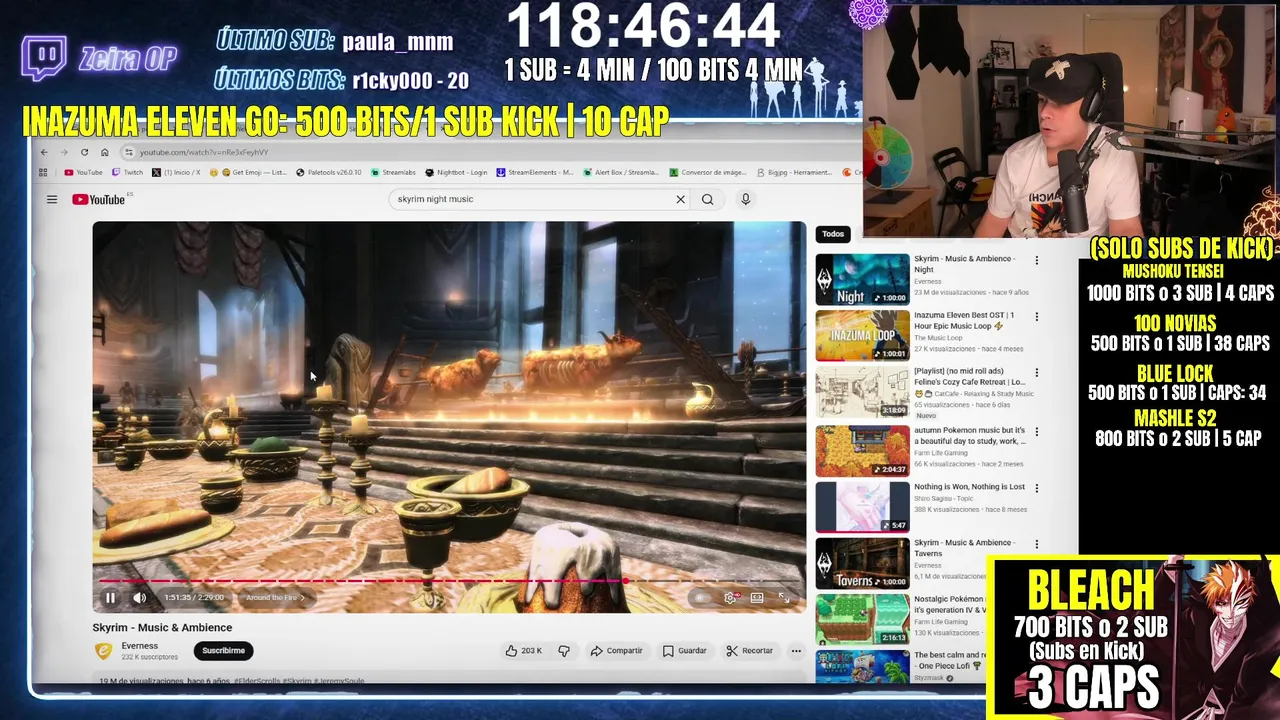This screenshot has width=1280, height=720.
Task: Open the Streamlabs bookmark
Action: (394, 172)
